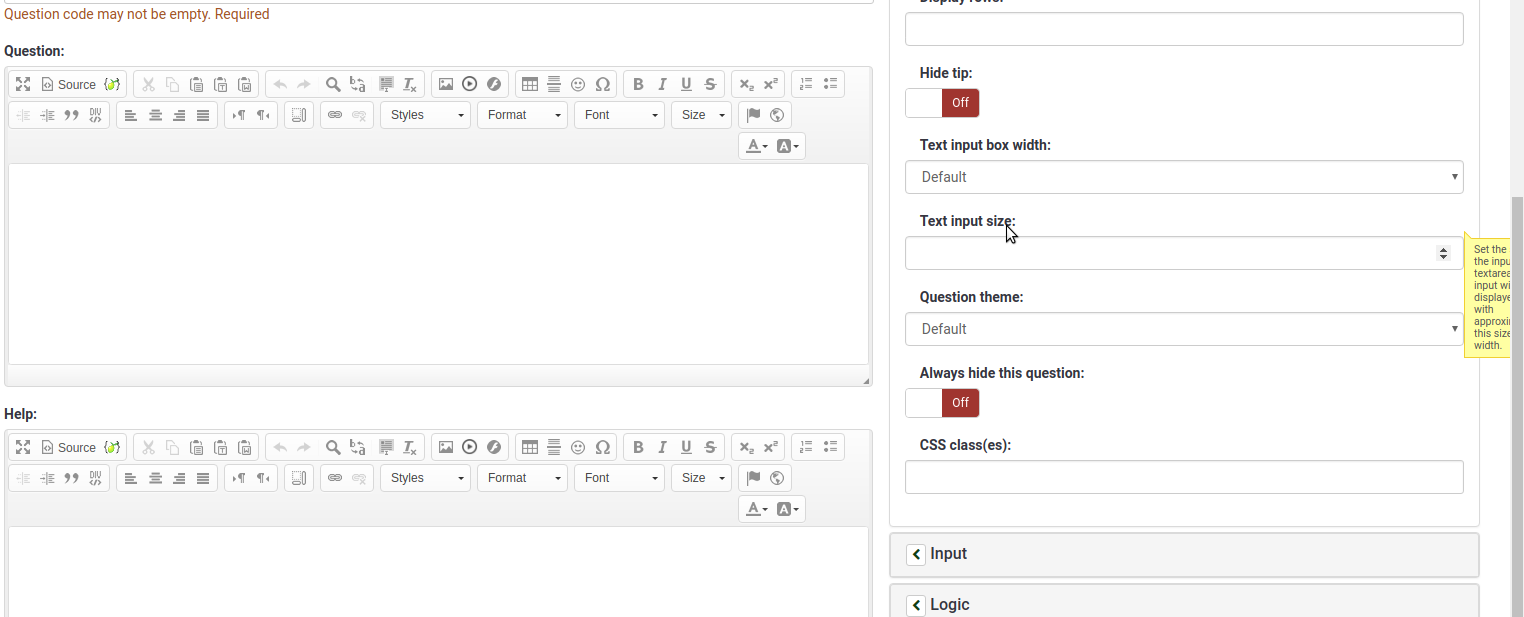The image size is (1524, 617).
Task: Insert block quote in Help editor
Action: [x=71, y=479]
